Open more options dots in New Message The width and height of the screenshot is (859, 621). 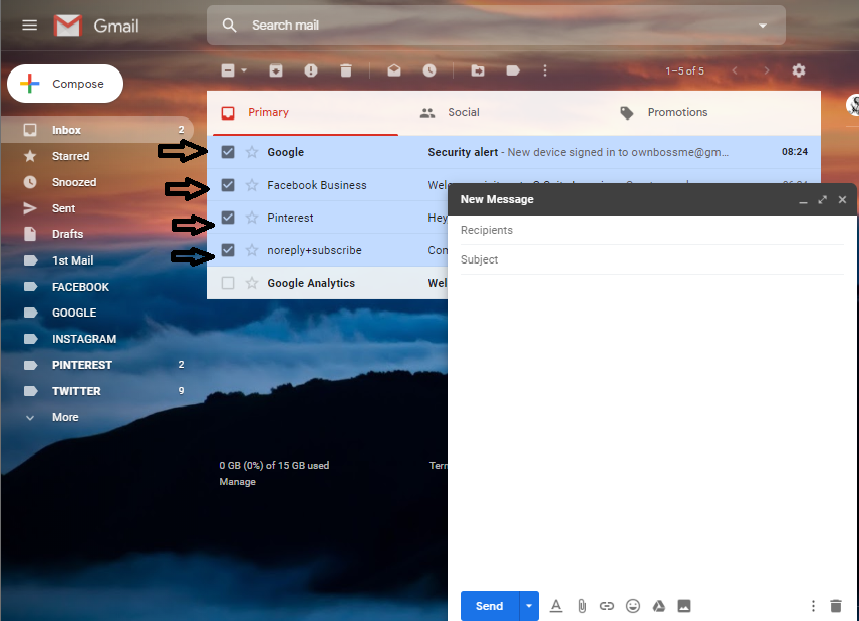(x=813, y=606)
